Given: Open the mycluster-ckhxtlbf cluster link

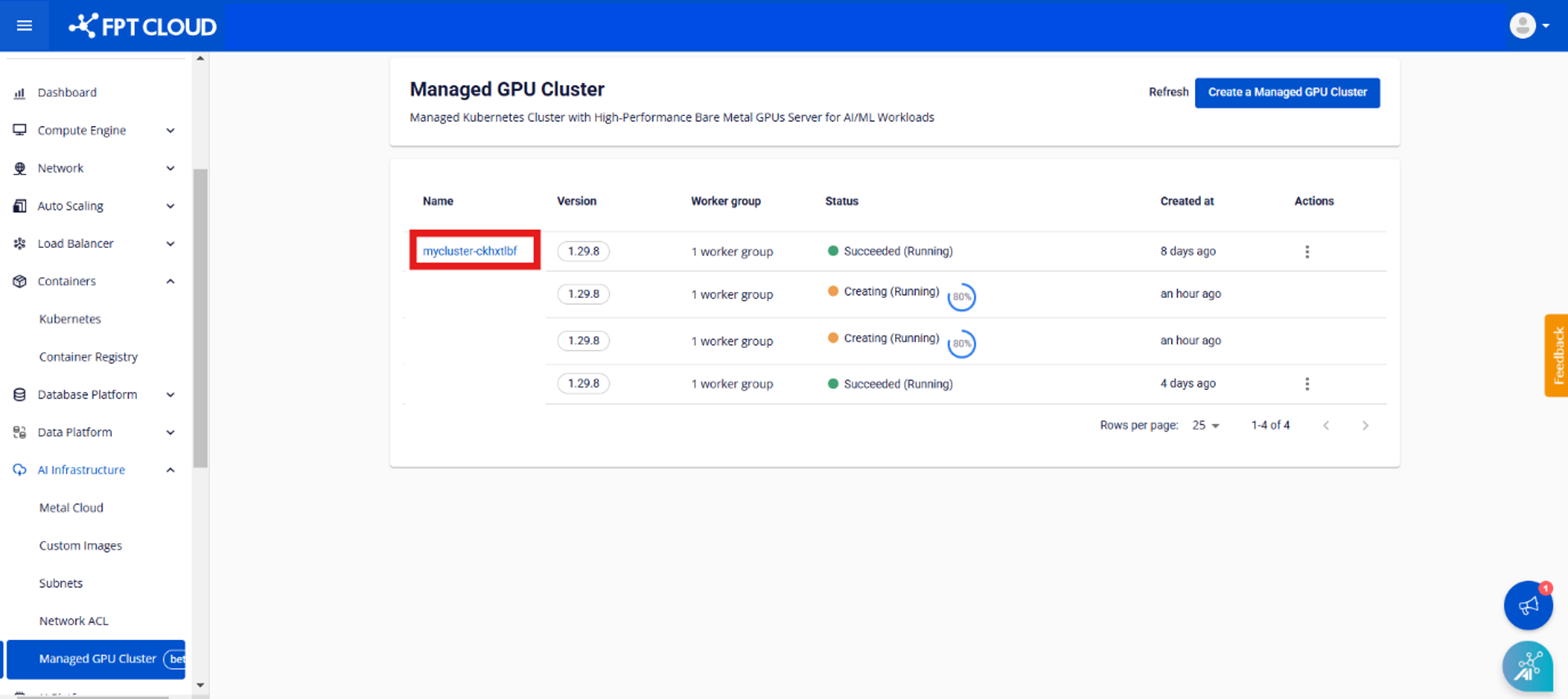Looking at the screenshot, I should [x=470, y=251].
